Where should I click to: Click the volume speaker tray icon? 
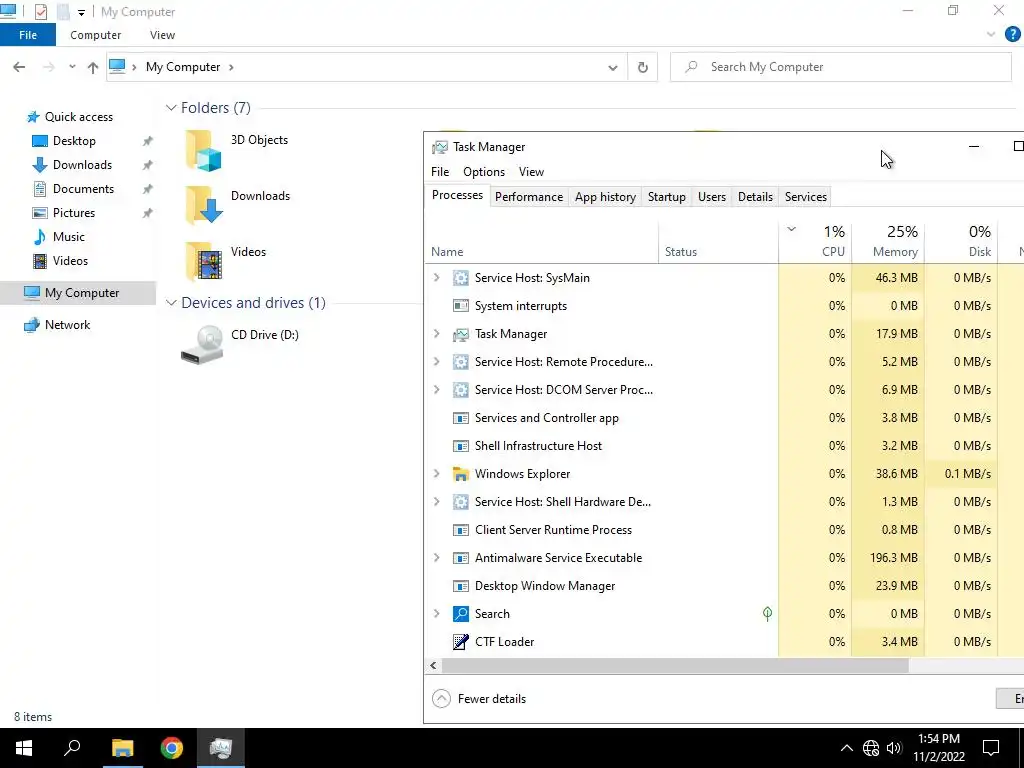(x=894, y=748)
